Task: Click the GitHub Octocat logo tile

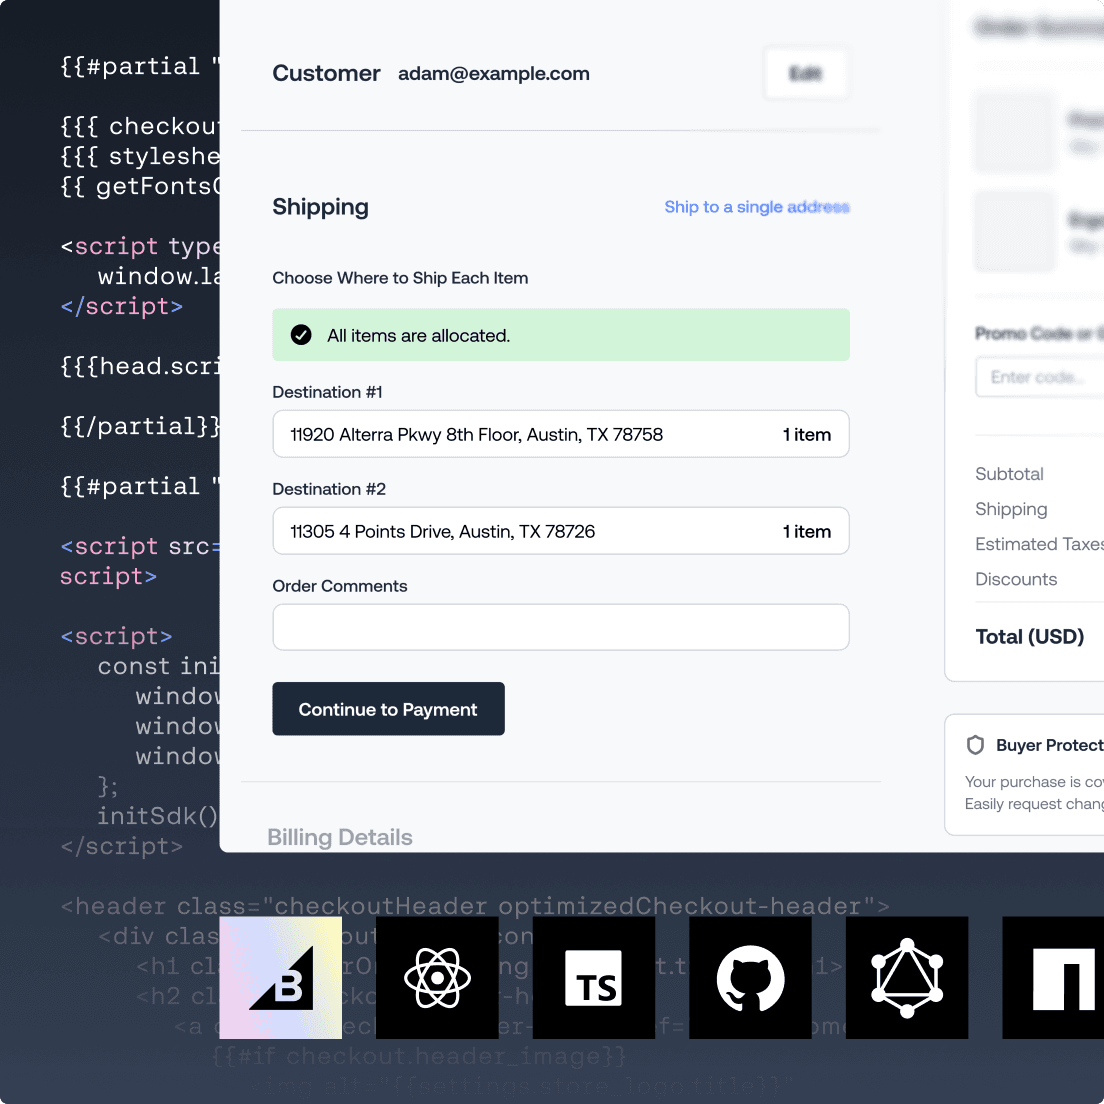Action: tap(750, 977)
